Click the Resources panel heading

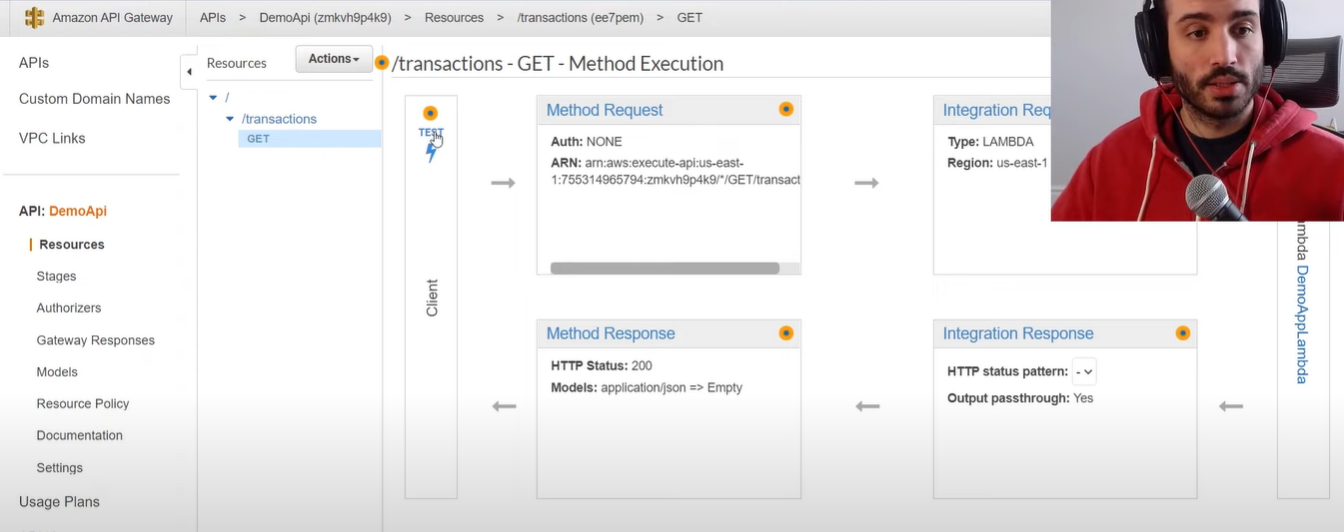(237, 63)
